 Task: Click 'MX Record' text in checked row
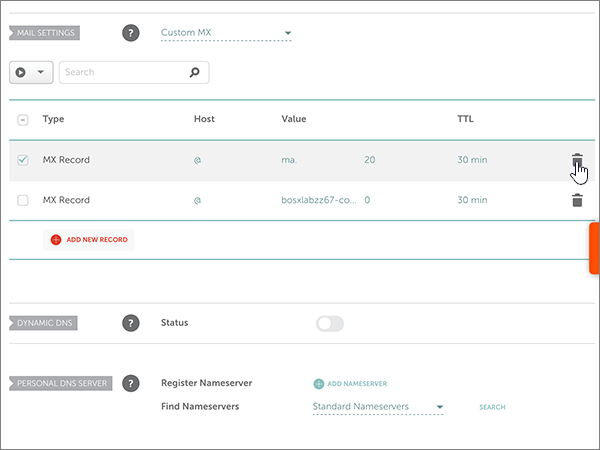66,160
